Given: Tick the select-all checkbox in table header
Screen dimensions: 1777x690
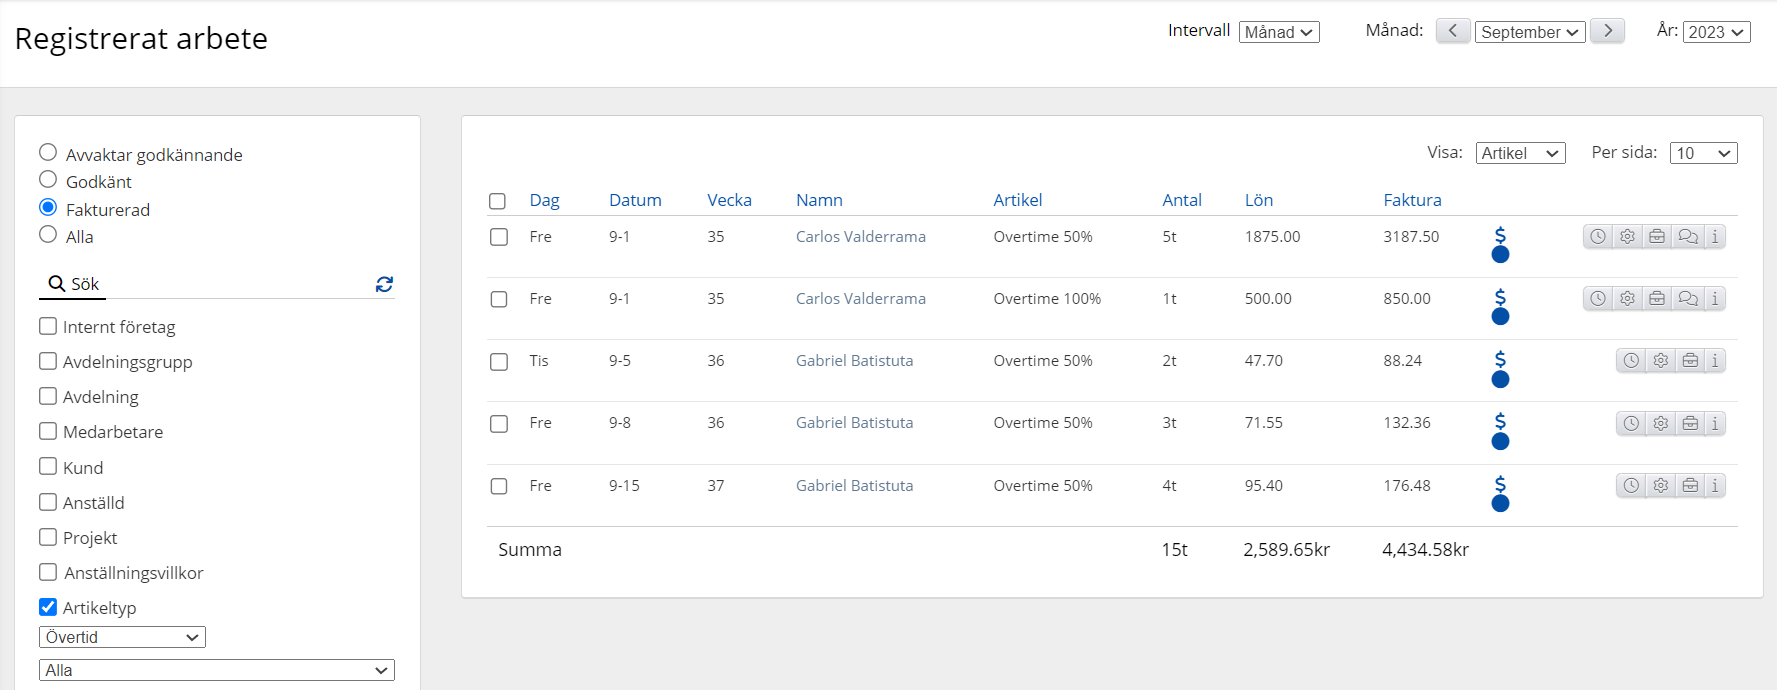Looking at the screenshot, I should coord(497,201).
